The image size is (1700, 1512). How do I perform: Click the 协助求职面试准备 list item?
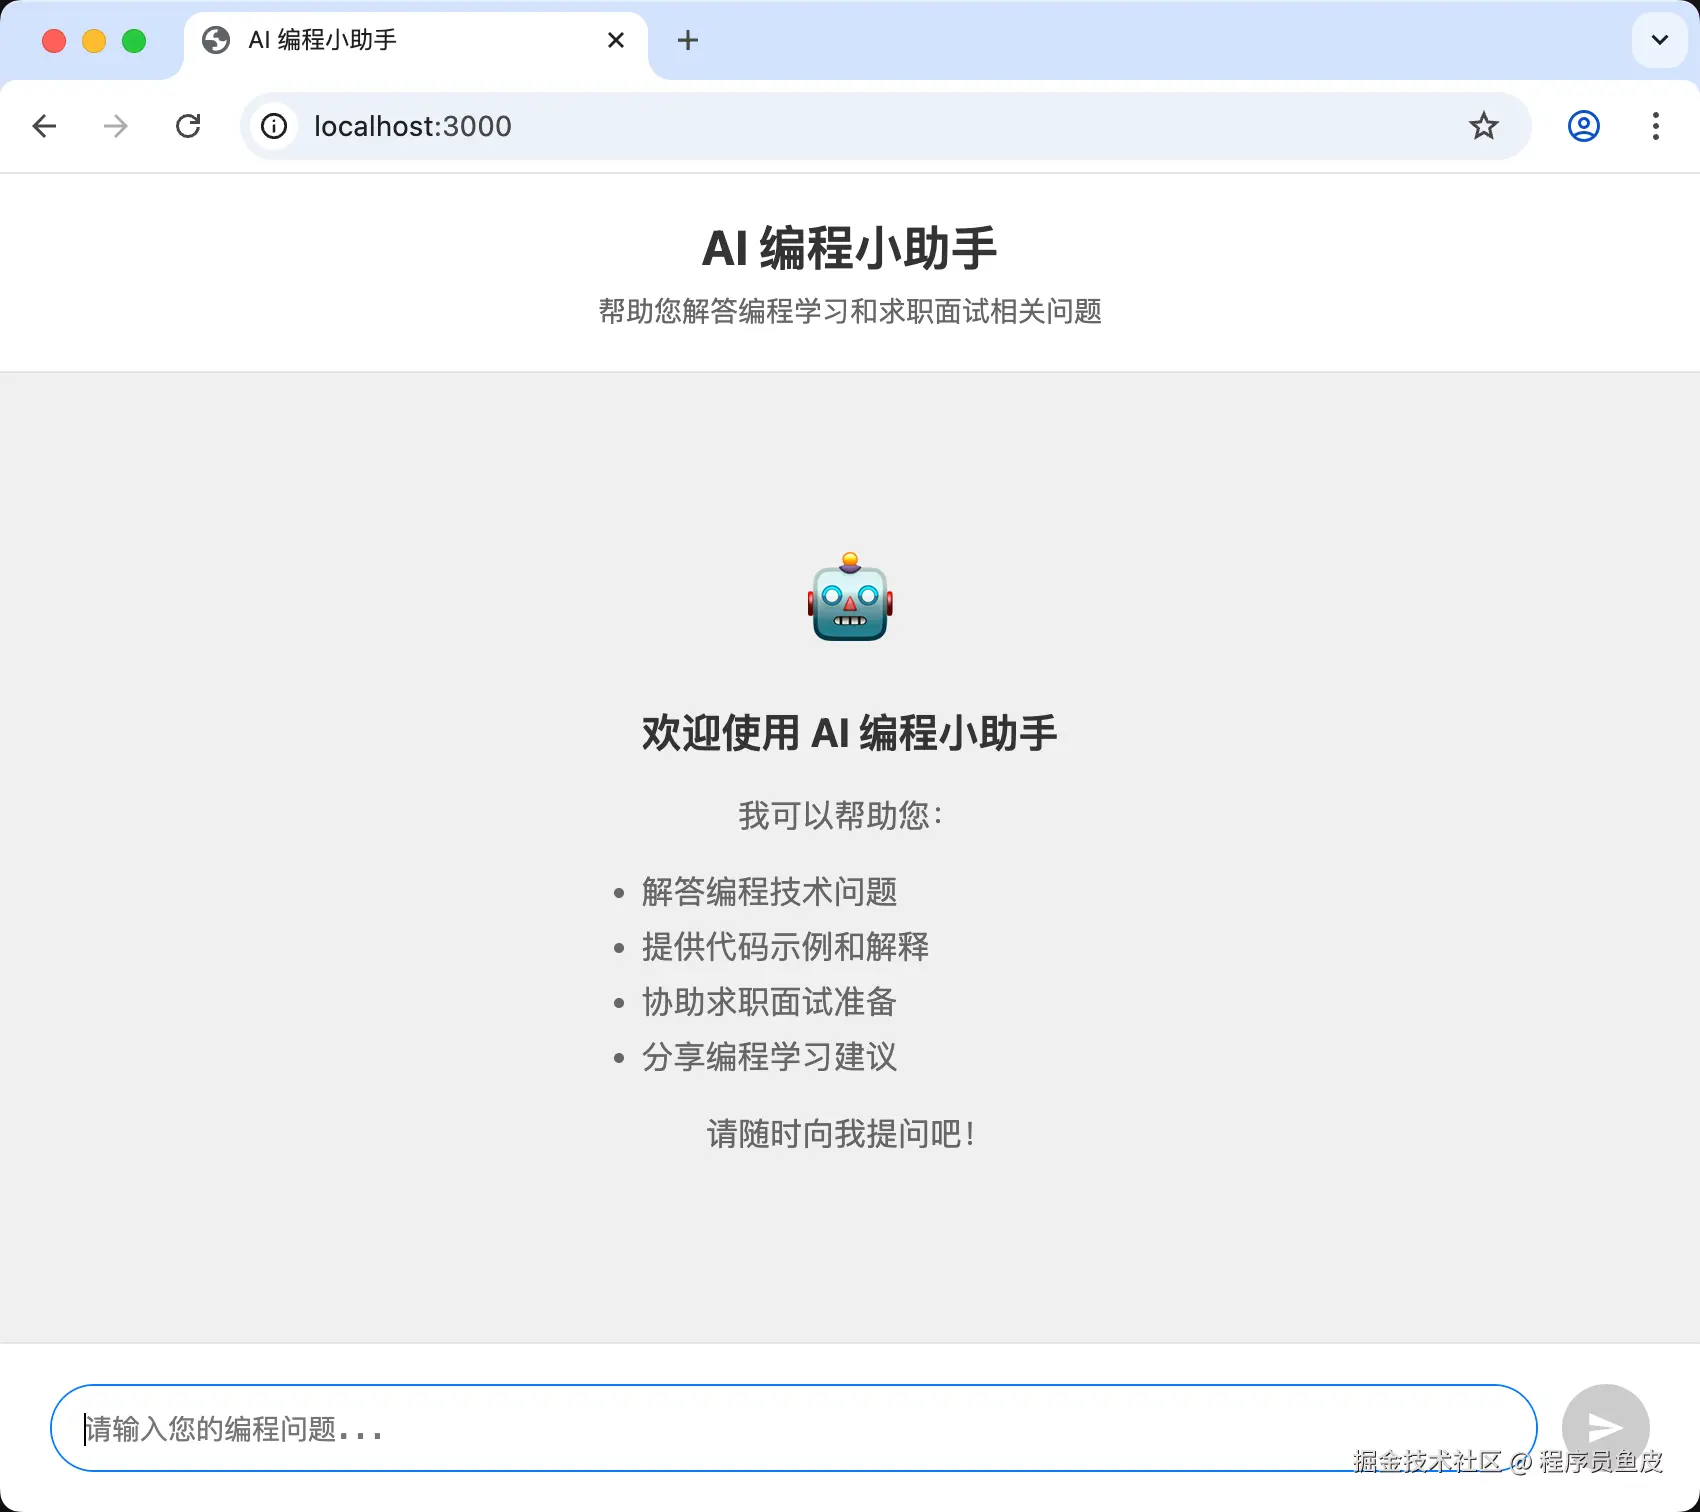tap(769, 1001)
